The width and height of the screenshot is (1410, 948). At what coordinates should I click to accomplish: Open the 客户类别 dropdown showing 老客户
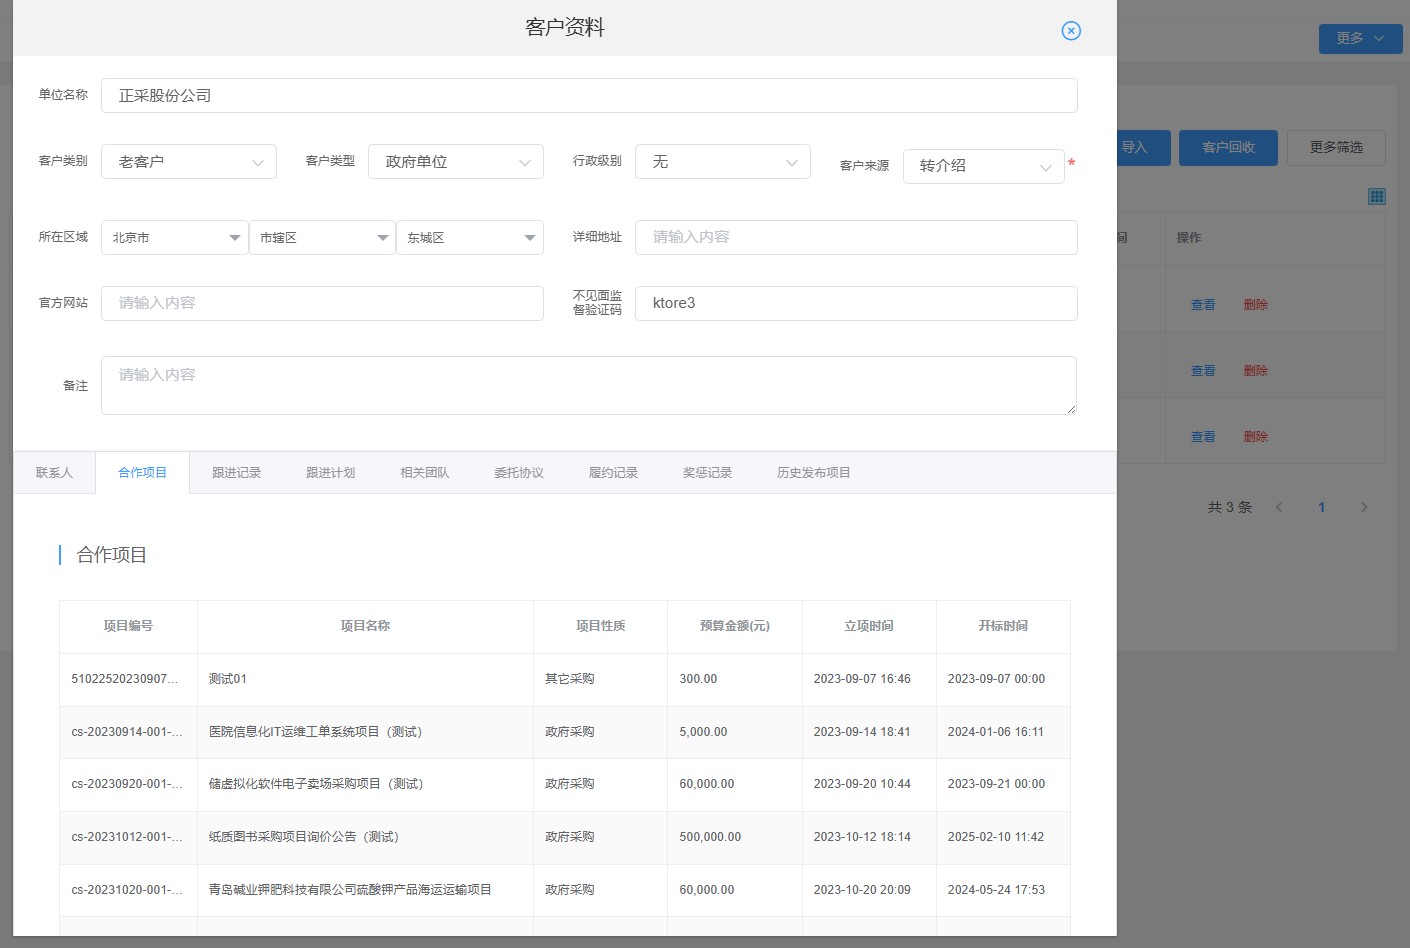pos(189,162)
